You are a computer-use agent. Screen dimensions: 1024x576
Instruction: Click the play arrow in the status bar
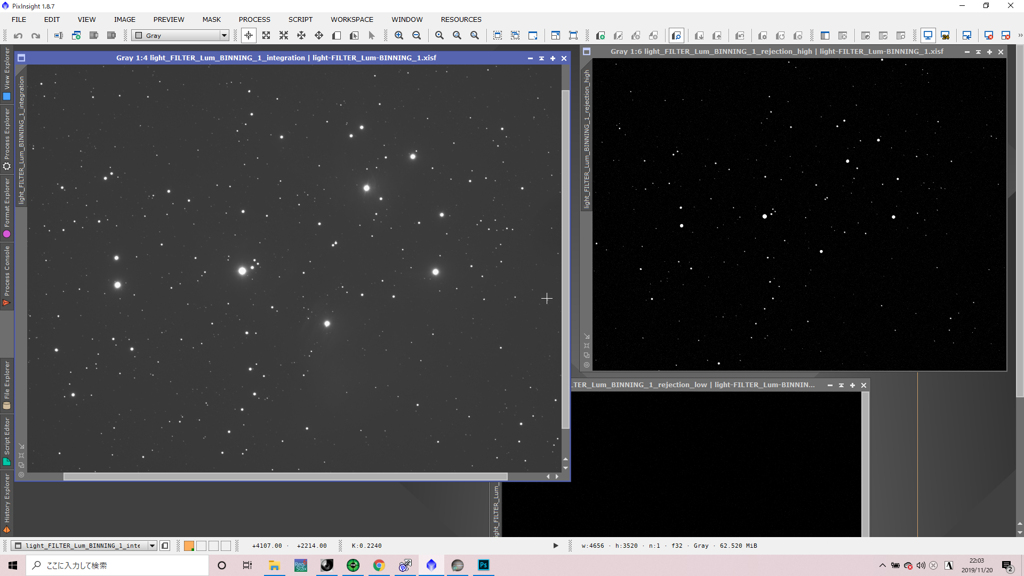coord(556,546)
